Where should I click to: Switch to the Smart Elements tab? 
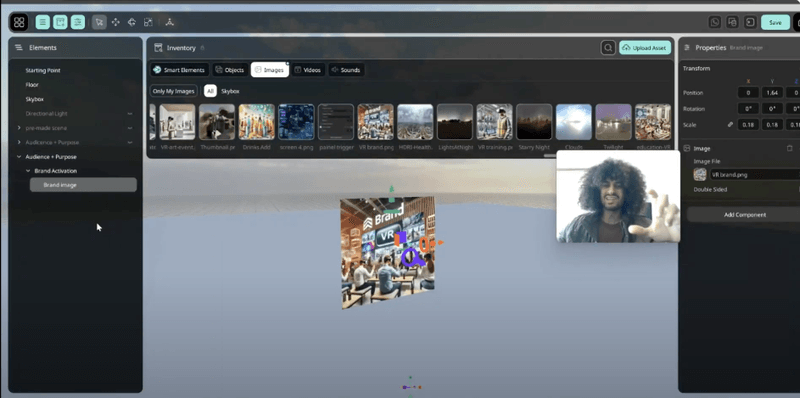click(179, 70)
